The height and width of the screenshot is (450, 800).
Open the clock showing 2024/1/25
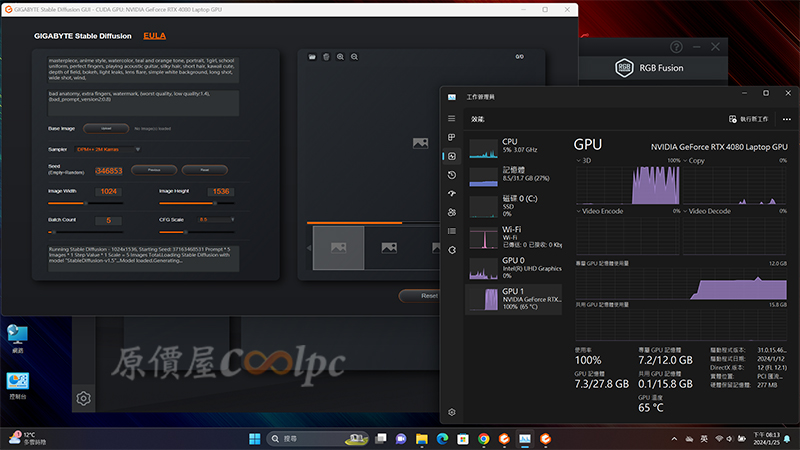pos(766,439)
